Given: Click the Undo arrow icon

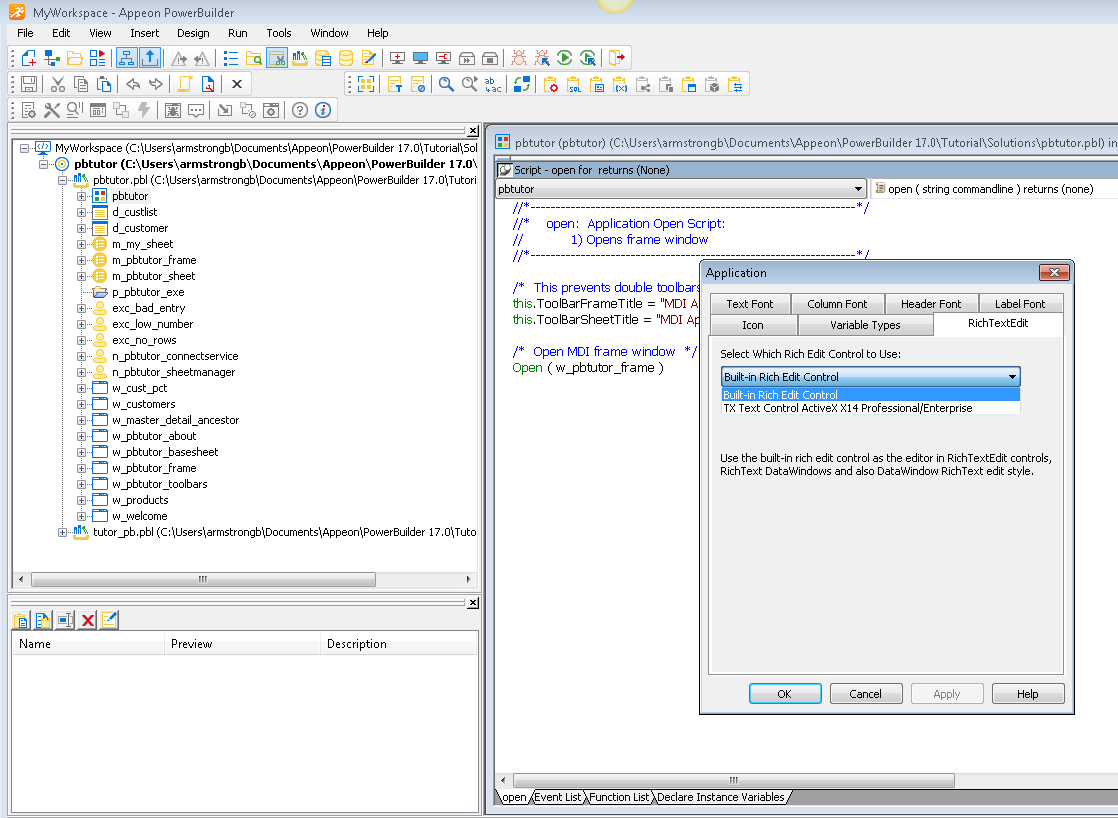Looking at the screenshot, I should [x=133, y=84].
